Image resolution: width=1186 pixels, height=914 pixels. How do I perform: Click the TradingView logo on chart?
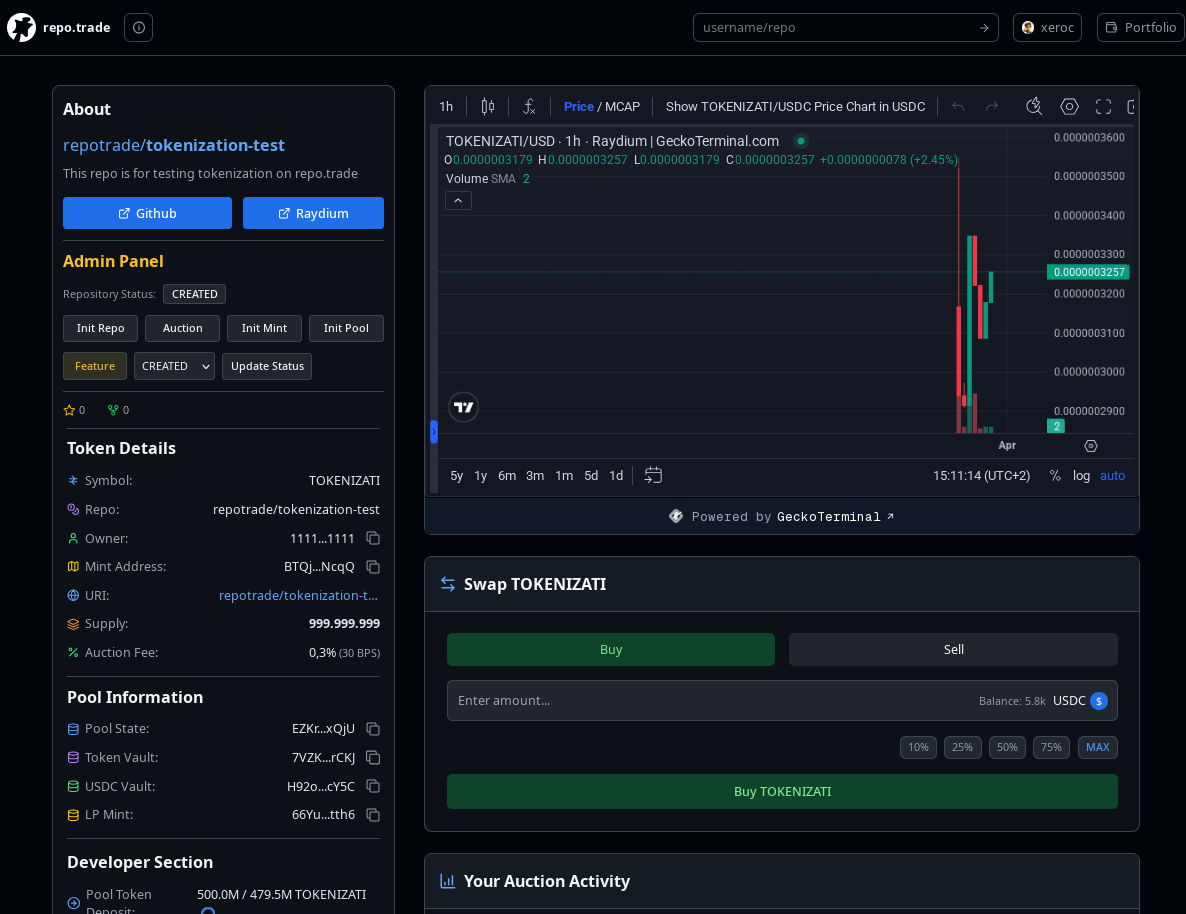click(x=464, y=407)
